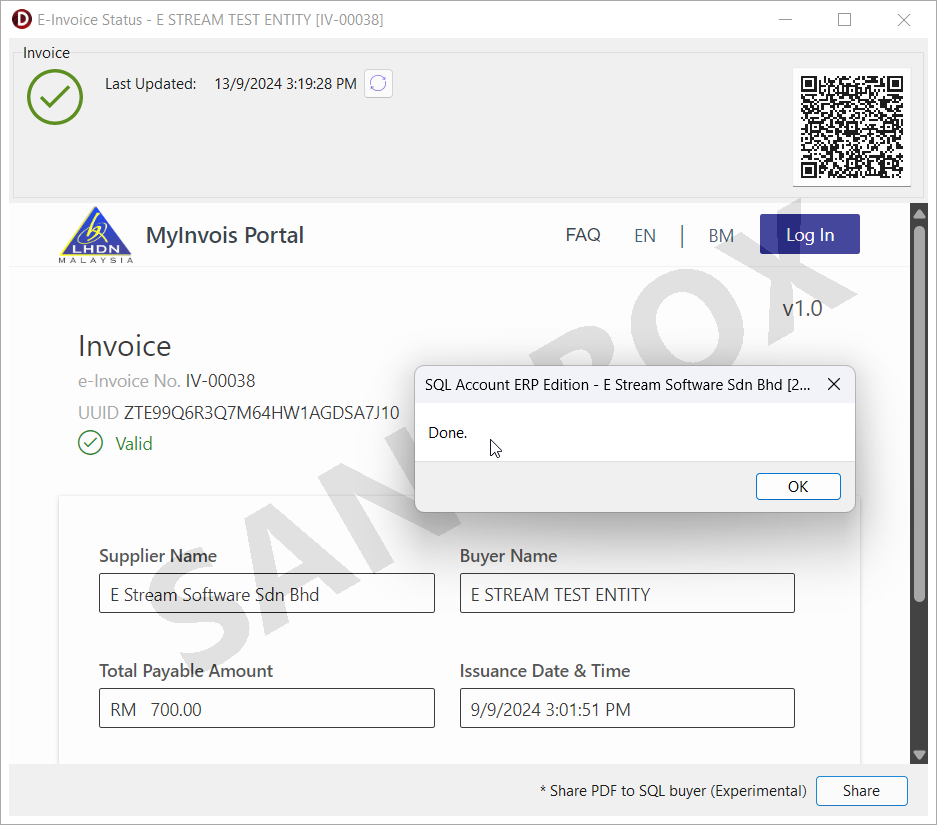This screenshot has height=825, width=937.
Task: Click the Total Payable Amount field
Action: (267, 709)
